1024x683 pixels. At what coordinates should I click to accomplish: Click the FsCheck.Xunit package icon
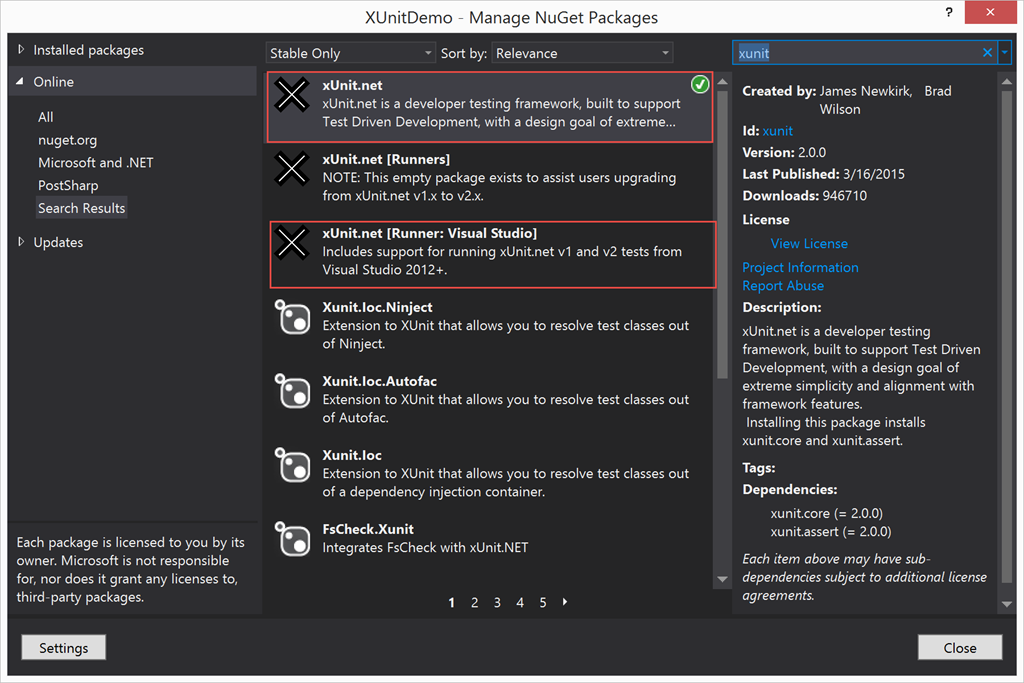(292, 539)
